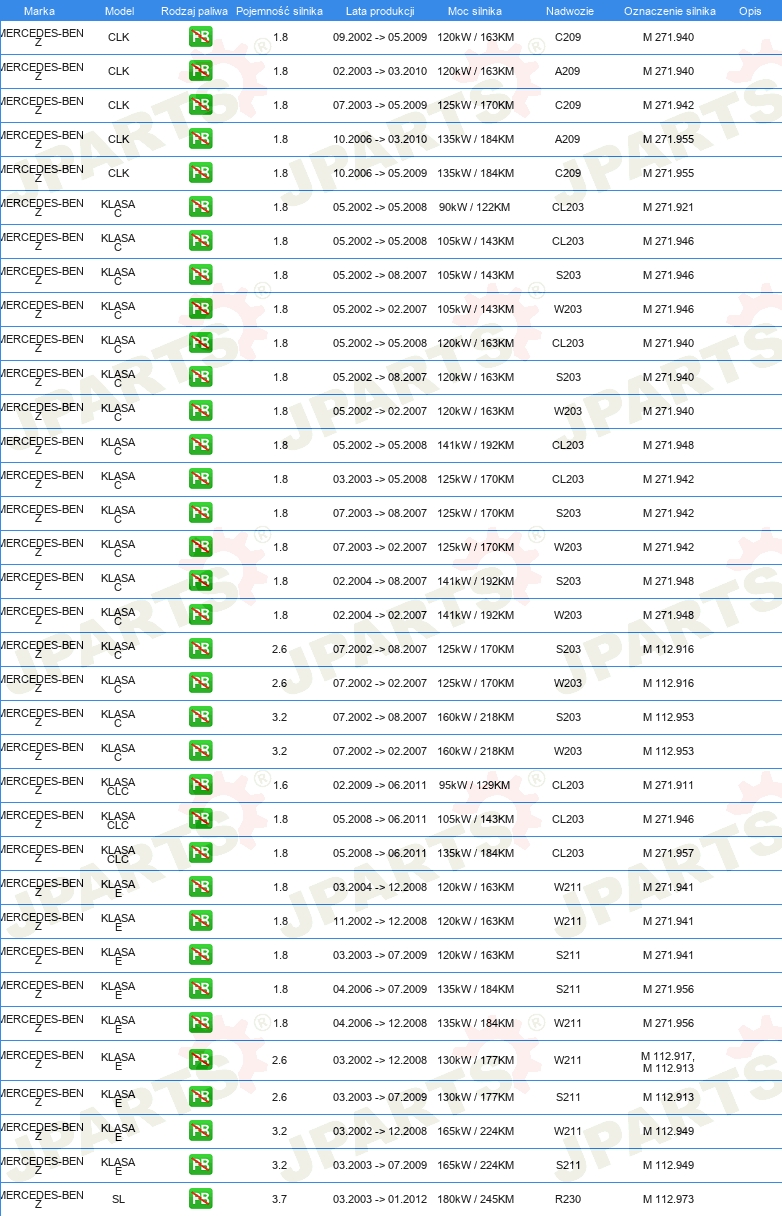782x1216 pixels.
Task: Click the fuel icon in the SL R230 row
Action: pyautogui.click(x=200, y=1199)
